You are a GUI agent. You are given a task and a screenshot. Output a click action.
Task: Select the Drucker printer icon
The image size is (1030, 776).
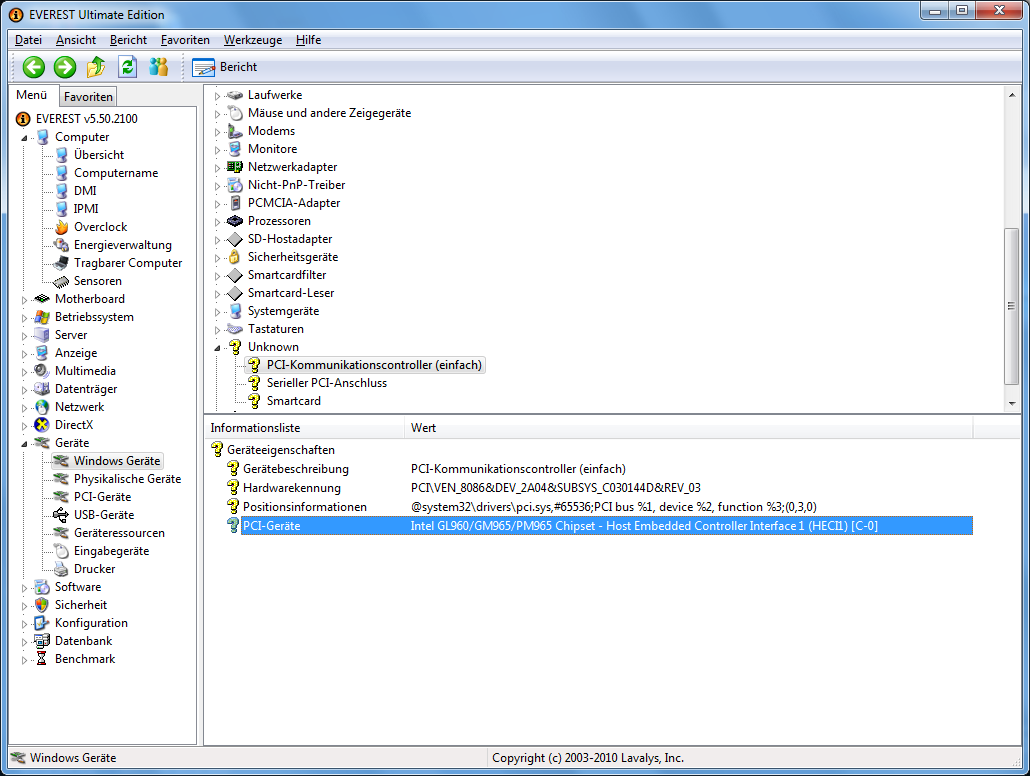point(61,569)
